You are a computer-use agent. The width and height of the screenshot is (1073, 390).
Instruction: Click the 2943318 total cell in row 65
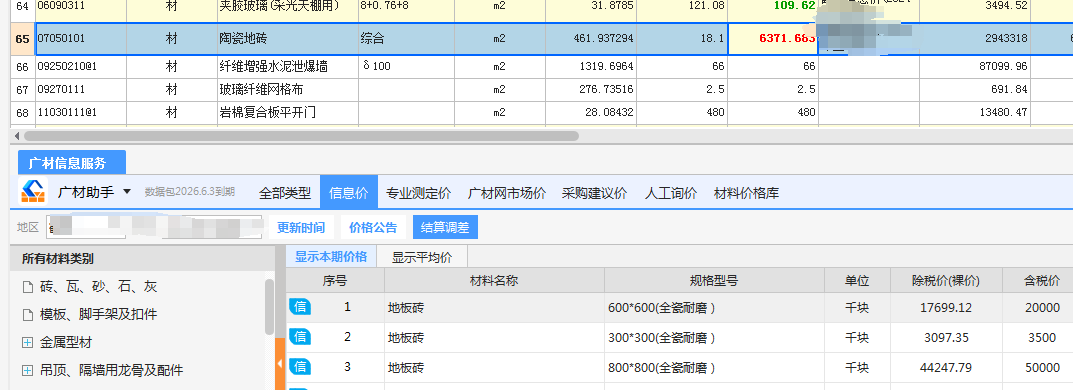(x=975, y=39)
